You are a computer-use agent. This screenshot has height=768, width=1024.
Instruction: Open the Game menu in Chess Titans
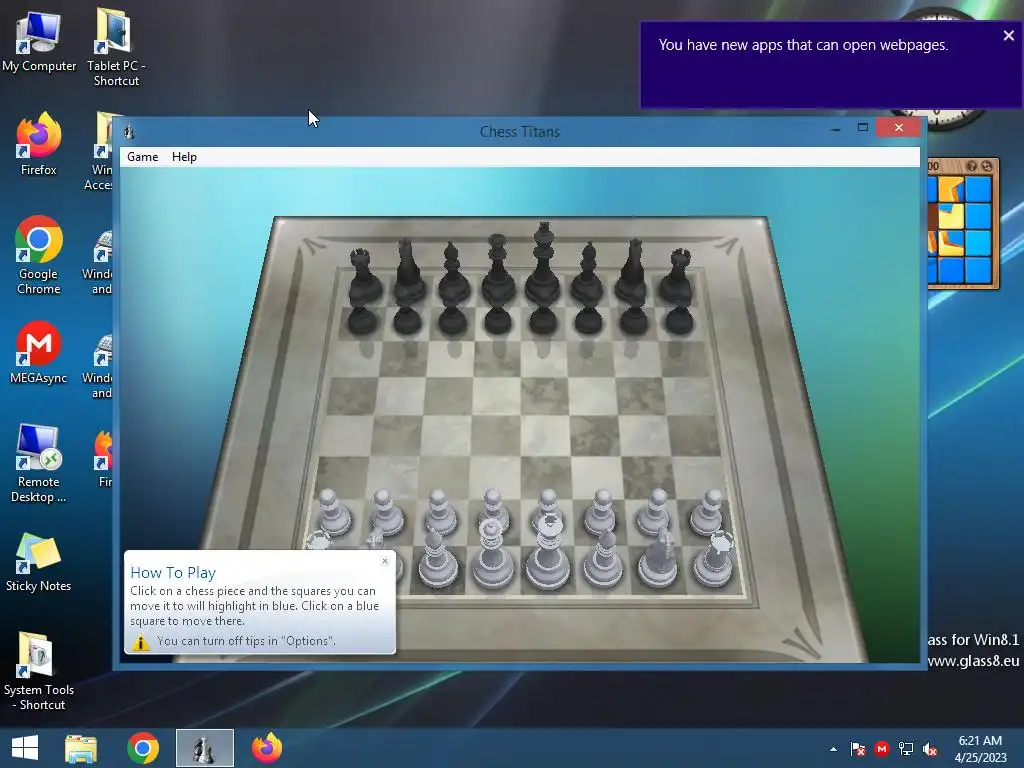[x=142, y=157]
